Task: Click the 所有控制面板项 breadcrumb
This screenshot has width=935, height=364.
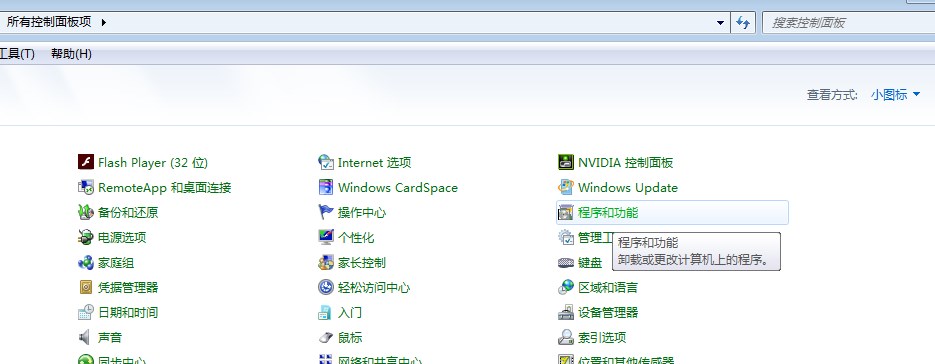Action: tap(49, 23)
